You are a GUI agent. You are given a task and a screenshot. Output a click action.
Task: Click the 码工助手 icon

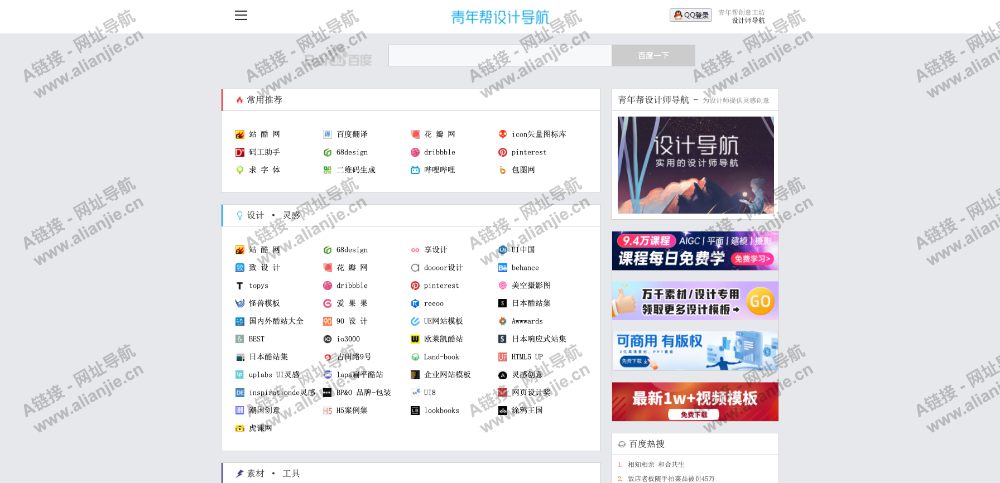pos(240,152)
